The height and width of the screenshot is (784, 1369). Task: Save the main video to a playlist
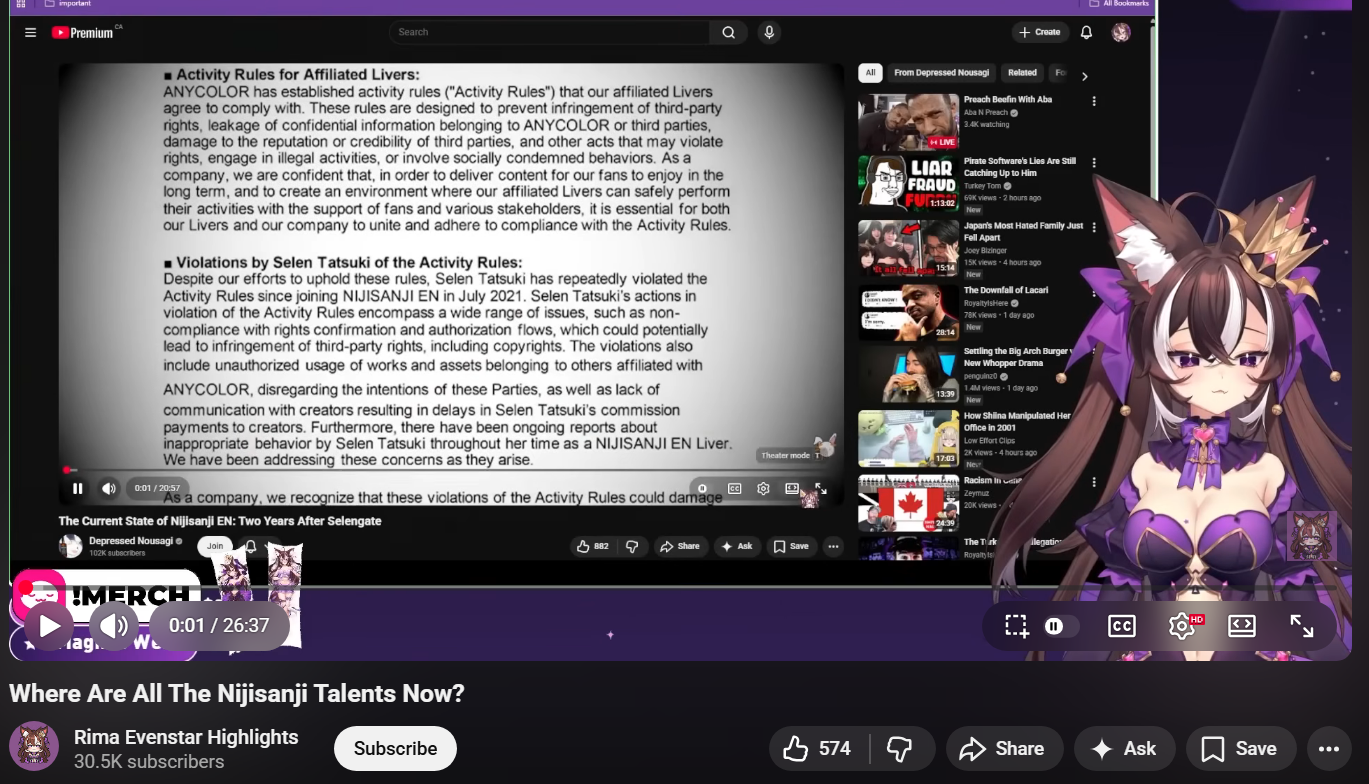pos(1240,748)
